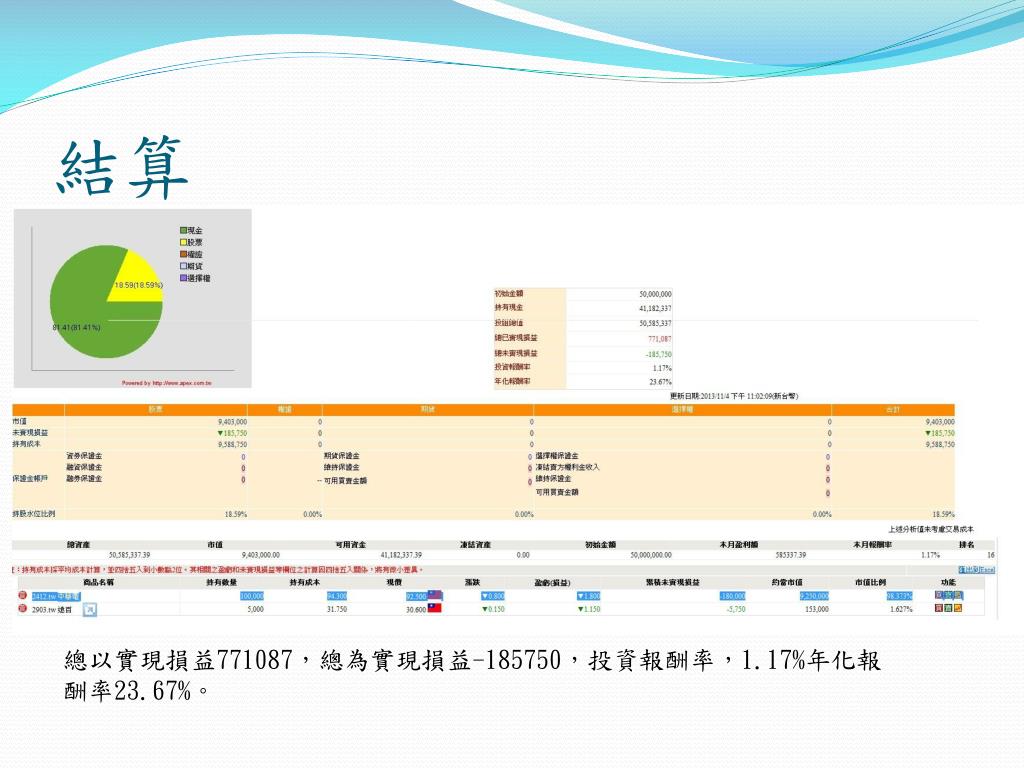
Task: Click the green 現金 legend swatch
Action: click(x=184, y=231)
